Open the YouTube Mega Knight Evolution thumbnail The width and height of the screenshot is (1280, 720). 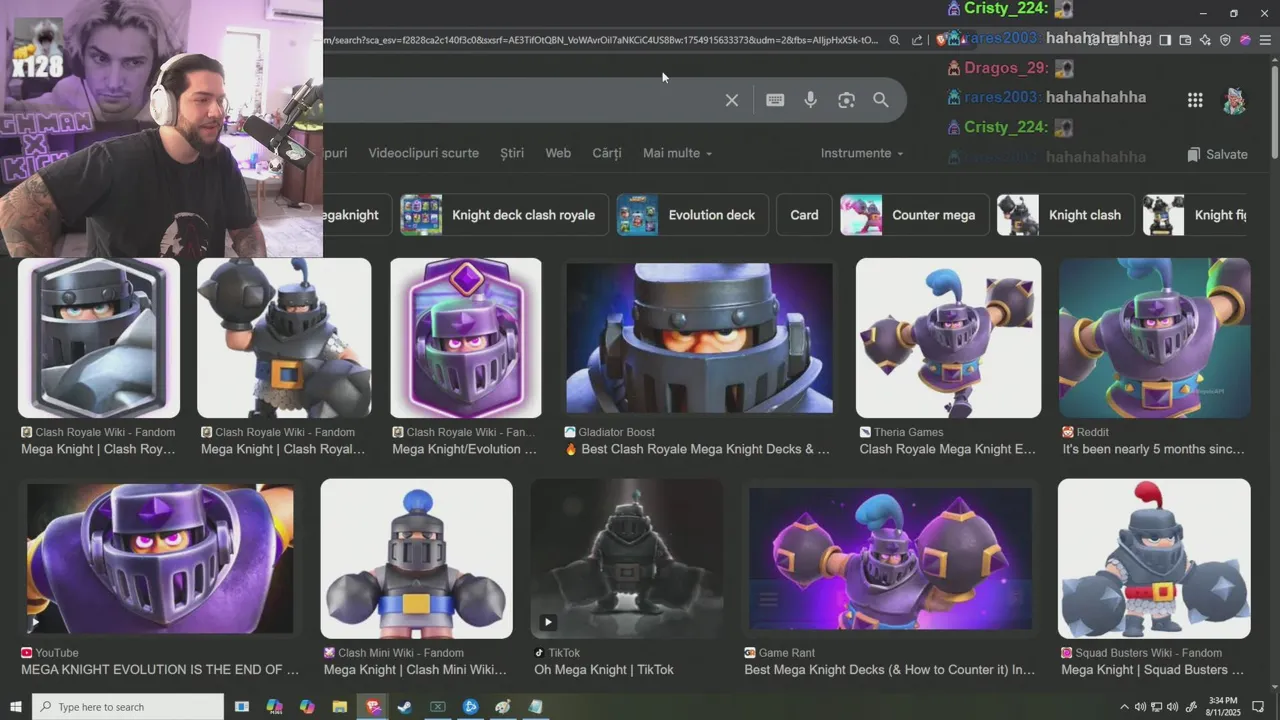[x=160, y=559]
